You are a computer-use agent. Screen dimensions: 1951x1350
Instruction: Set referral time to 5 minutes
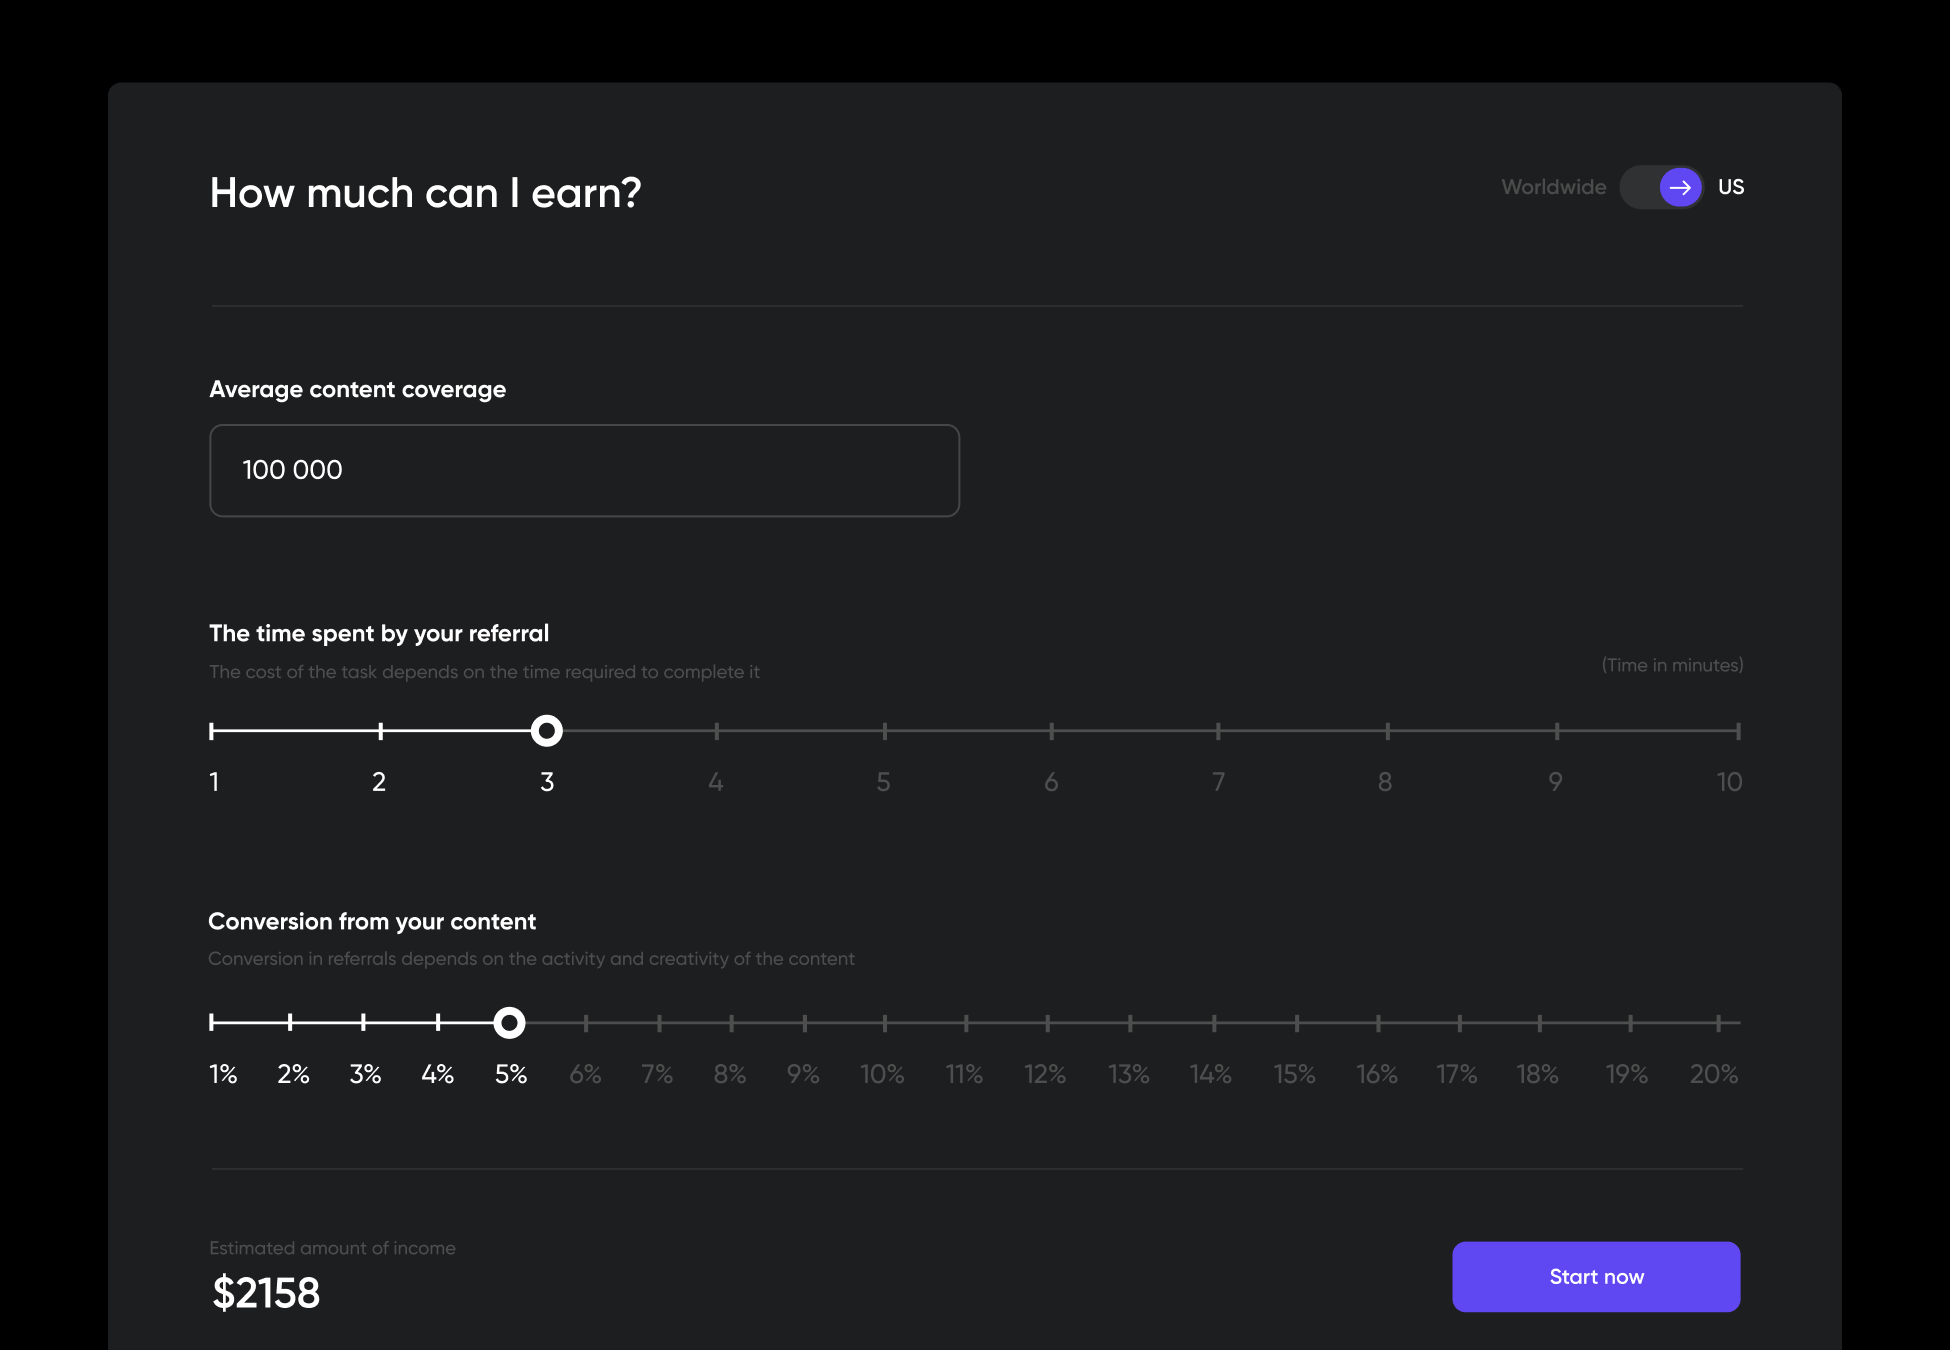(x=885, y=731)
